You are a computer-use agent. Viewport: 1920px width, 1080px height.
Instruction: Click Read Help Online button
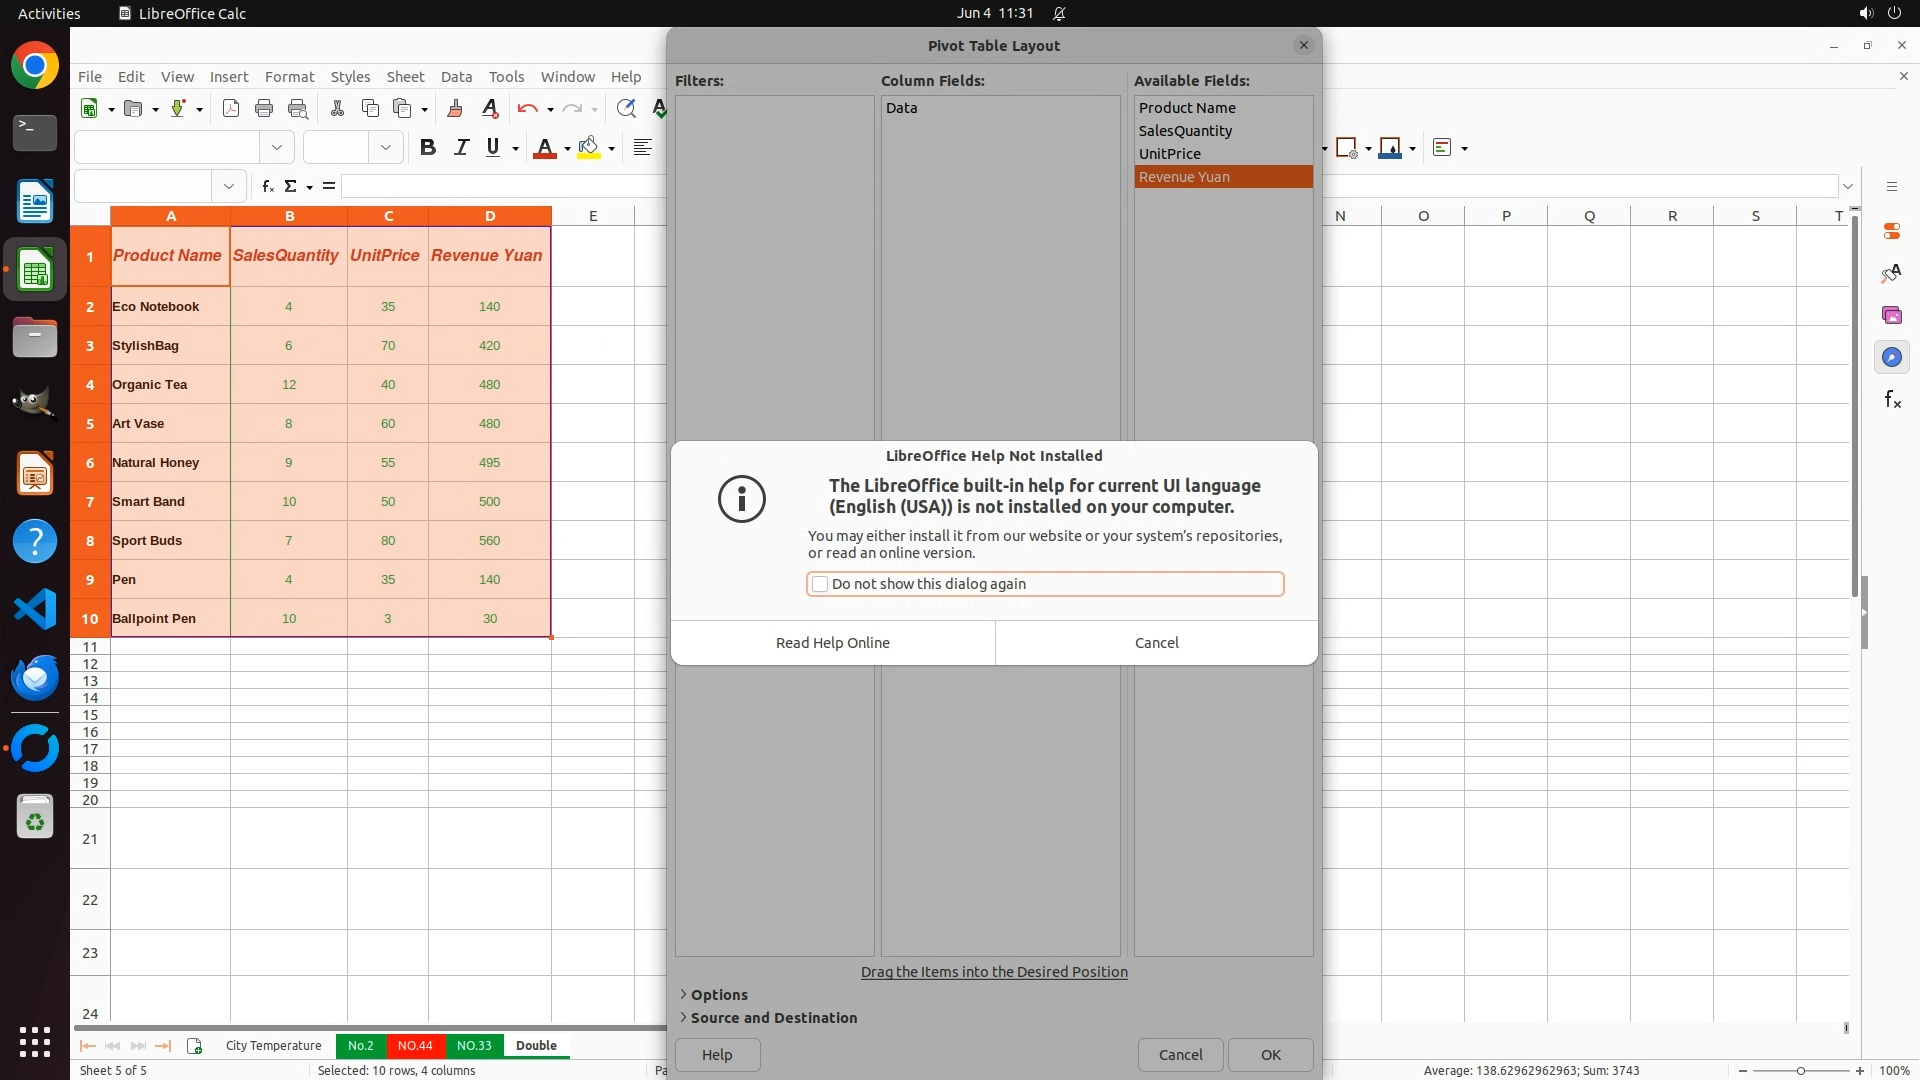tap(832, 643)
